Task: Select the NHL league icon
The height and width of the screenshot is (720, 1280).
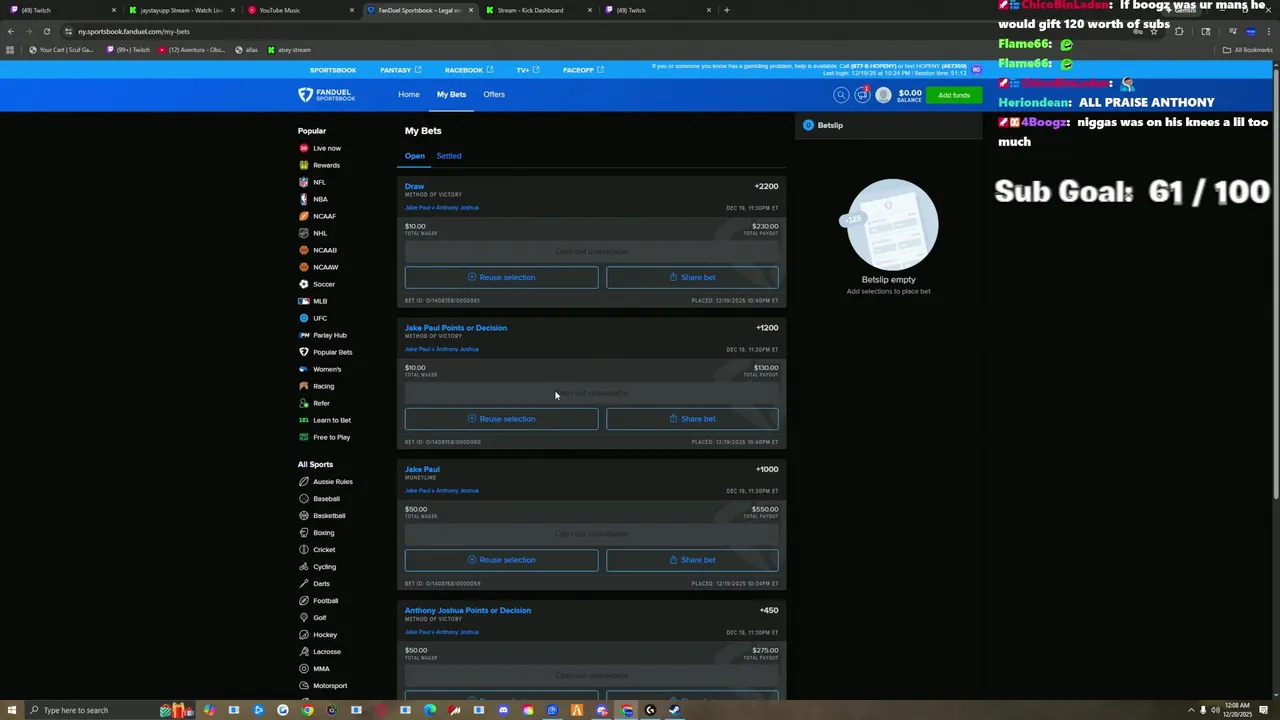Action: pyautogui.click(x=304, y=233)
